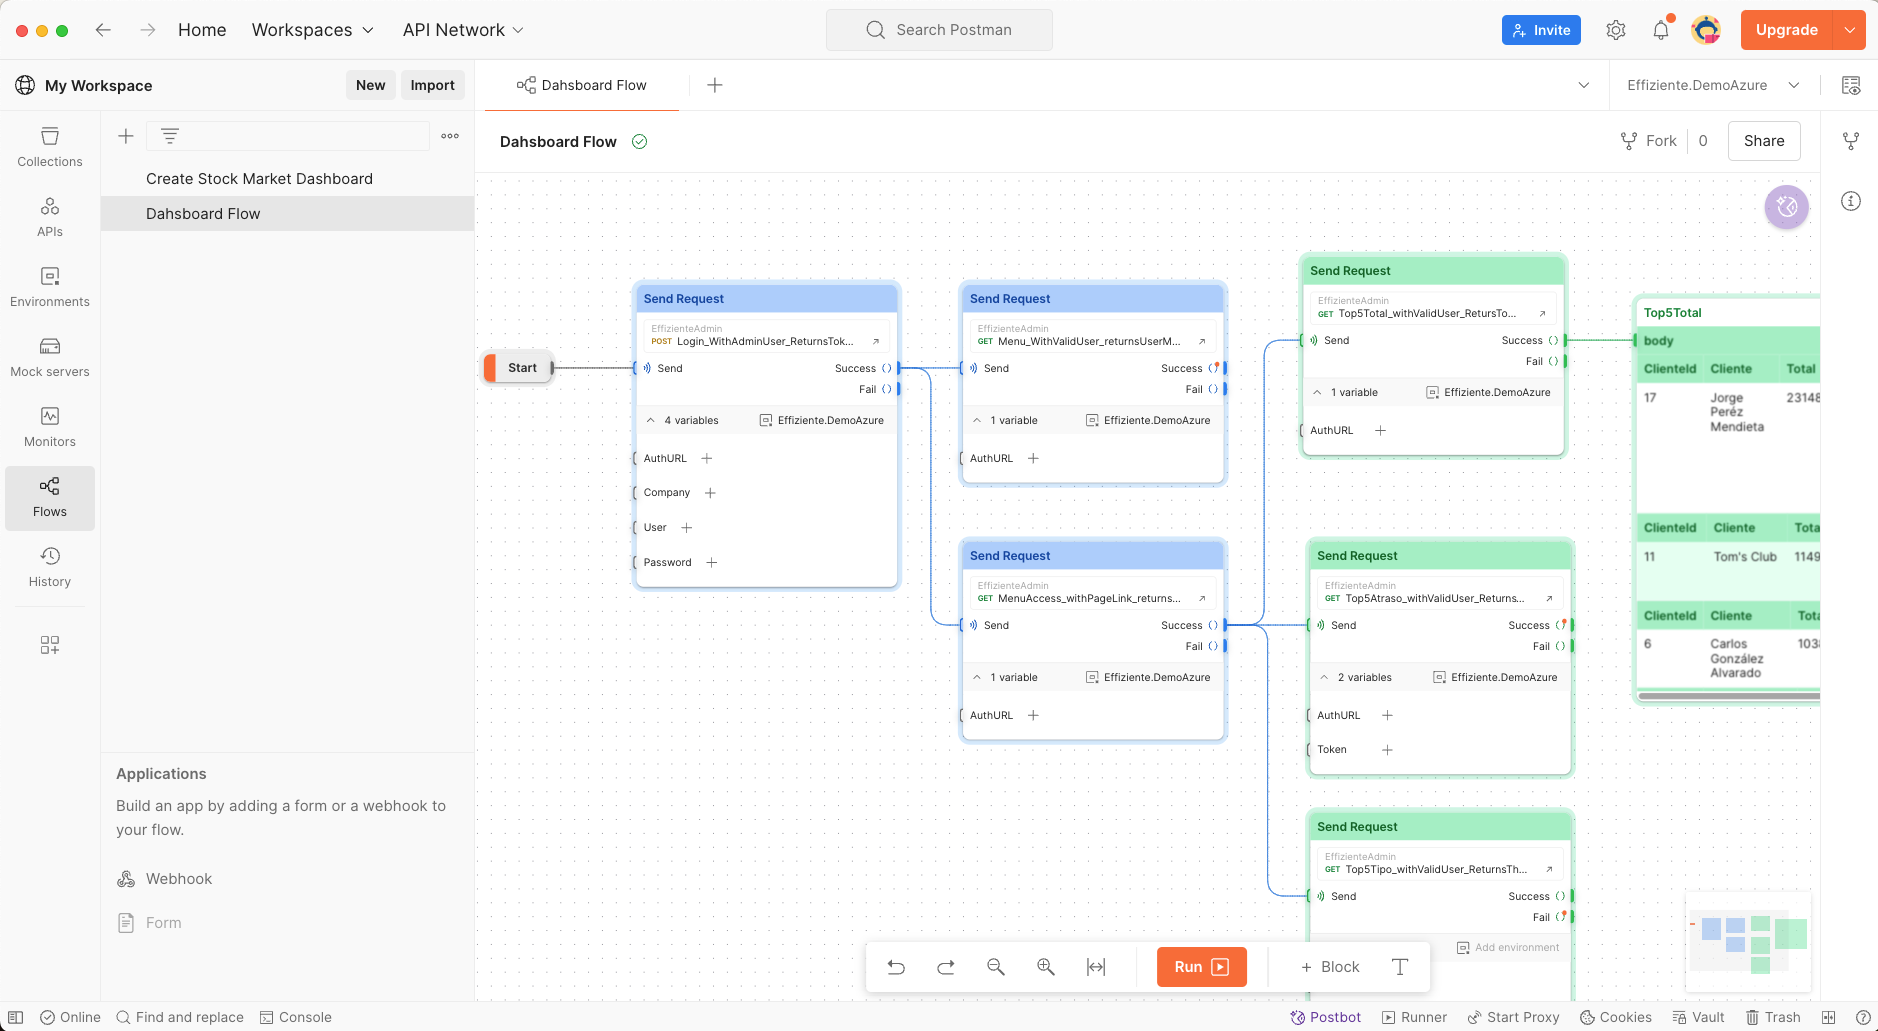1878x1031 pixels.
Task: Click the New button
Action: (x=371, y=85)
